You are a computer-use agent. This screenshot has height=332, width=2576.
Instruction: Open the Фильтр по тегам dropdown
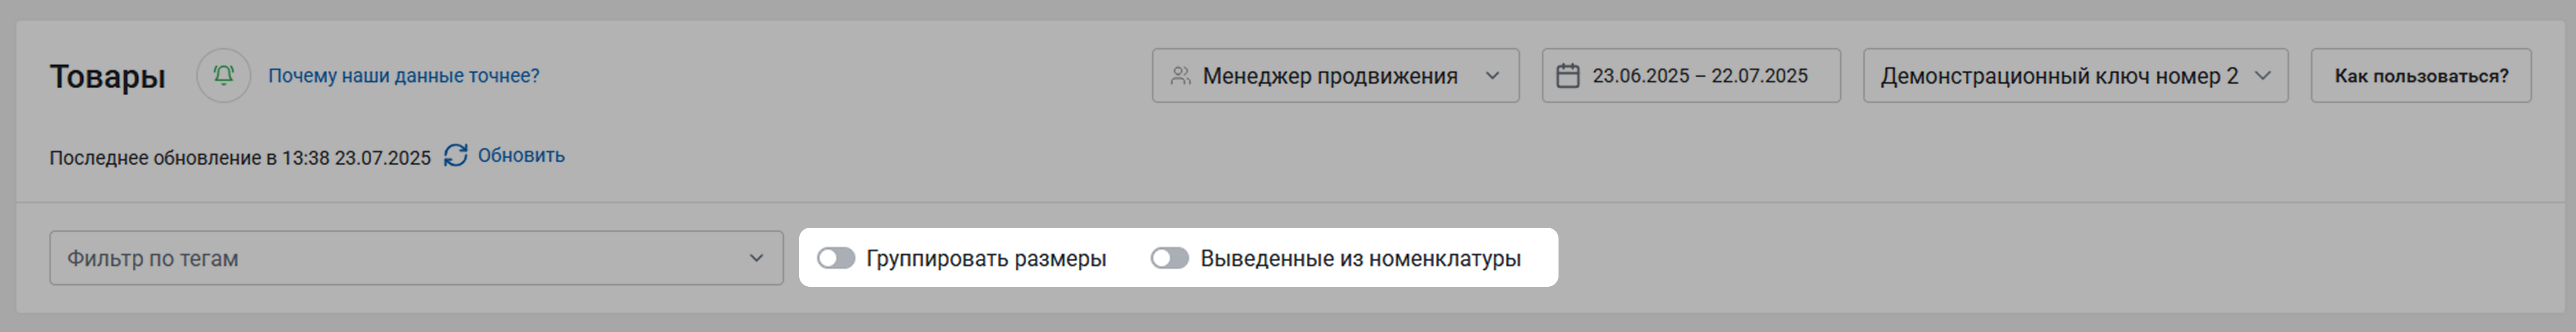coord(416,258)
